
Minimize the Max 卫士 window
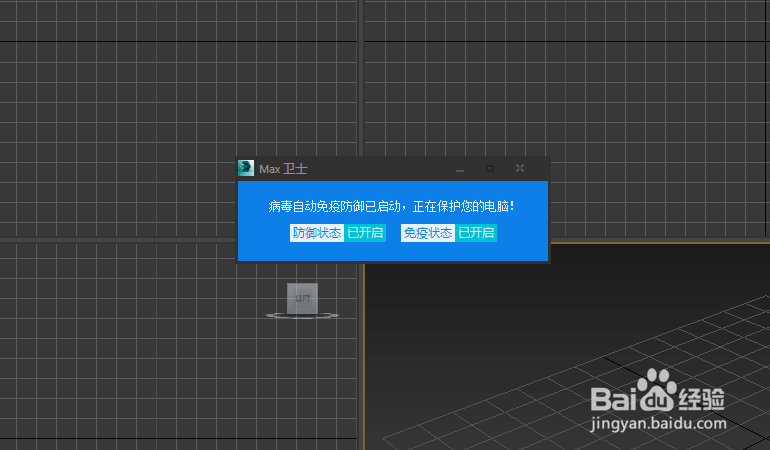(460, 169)
